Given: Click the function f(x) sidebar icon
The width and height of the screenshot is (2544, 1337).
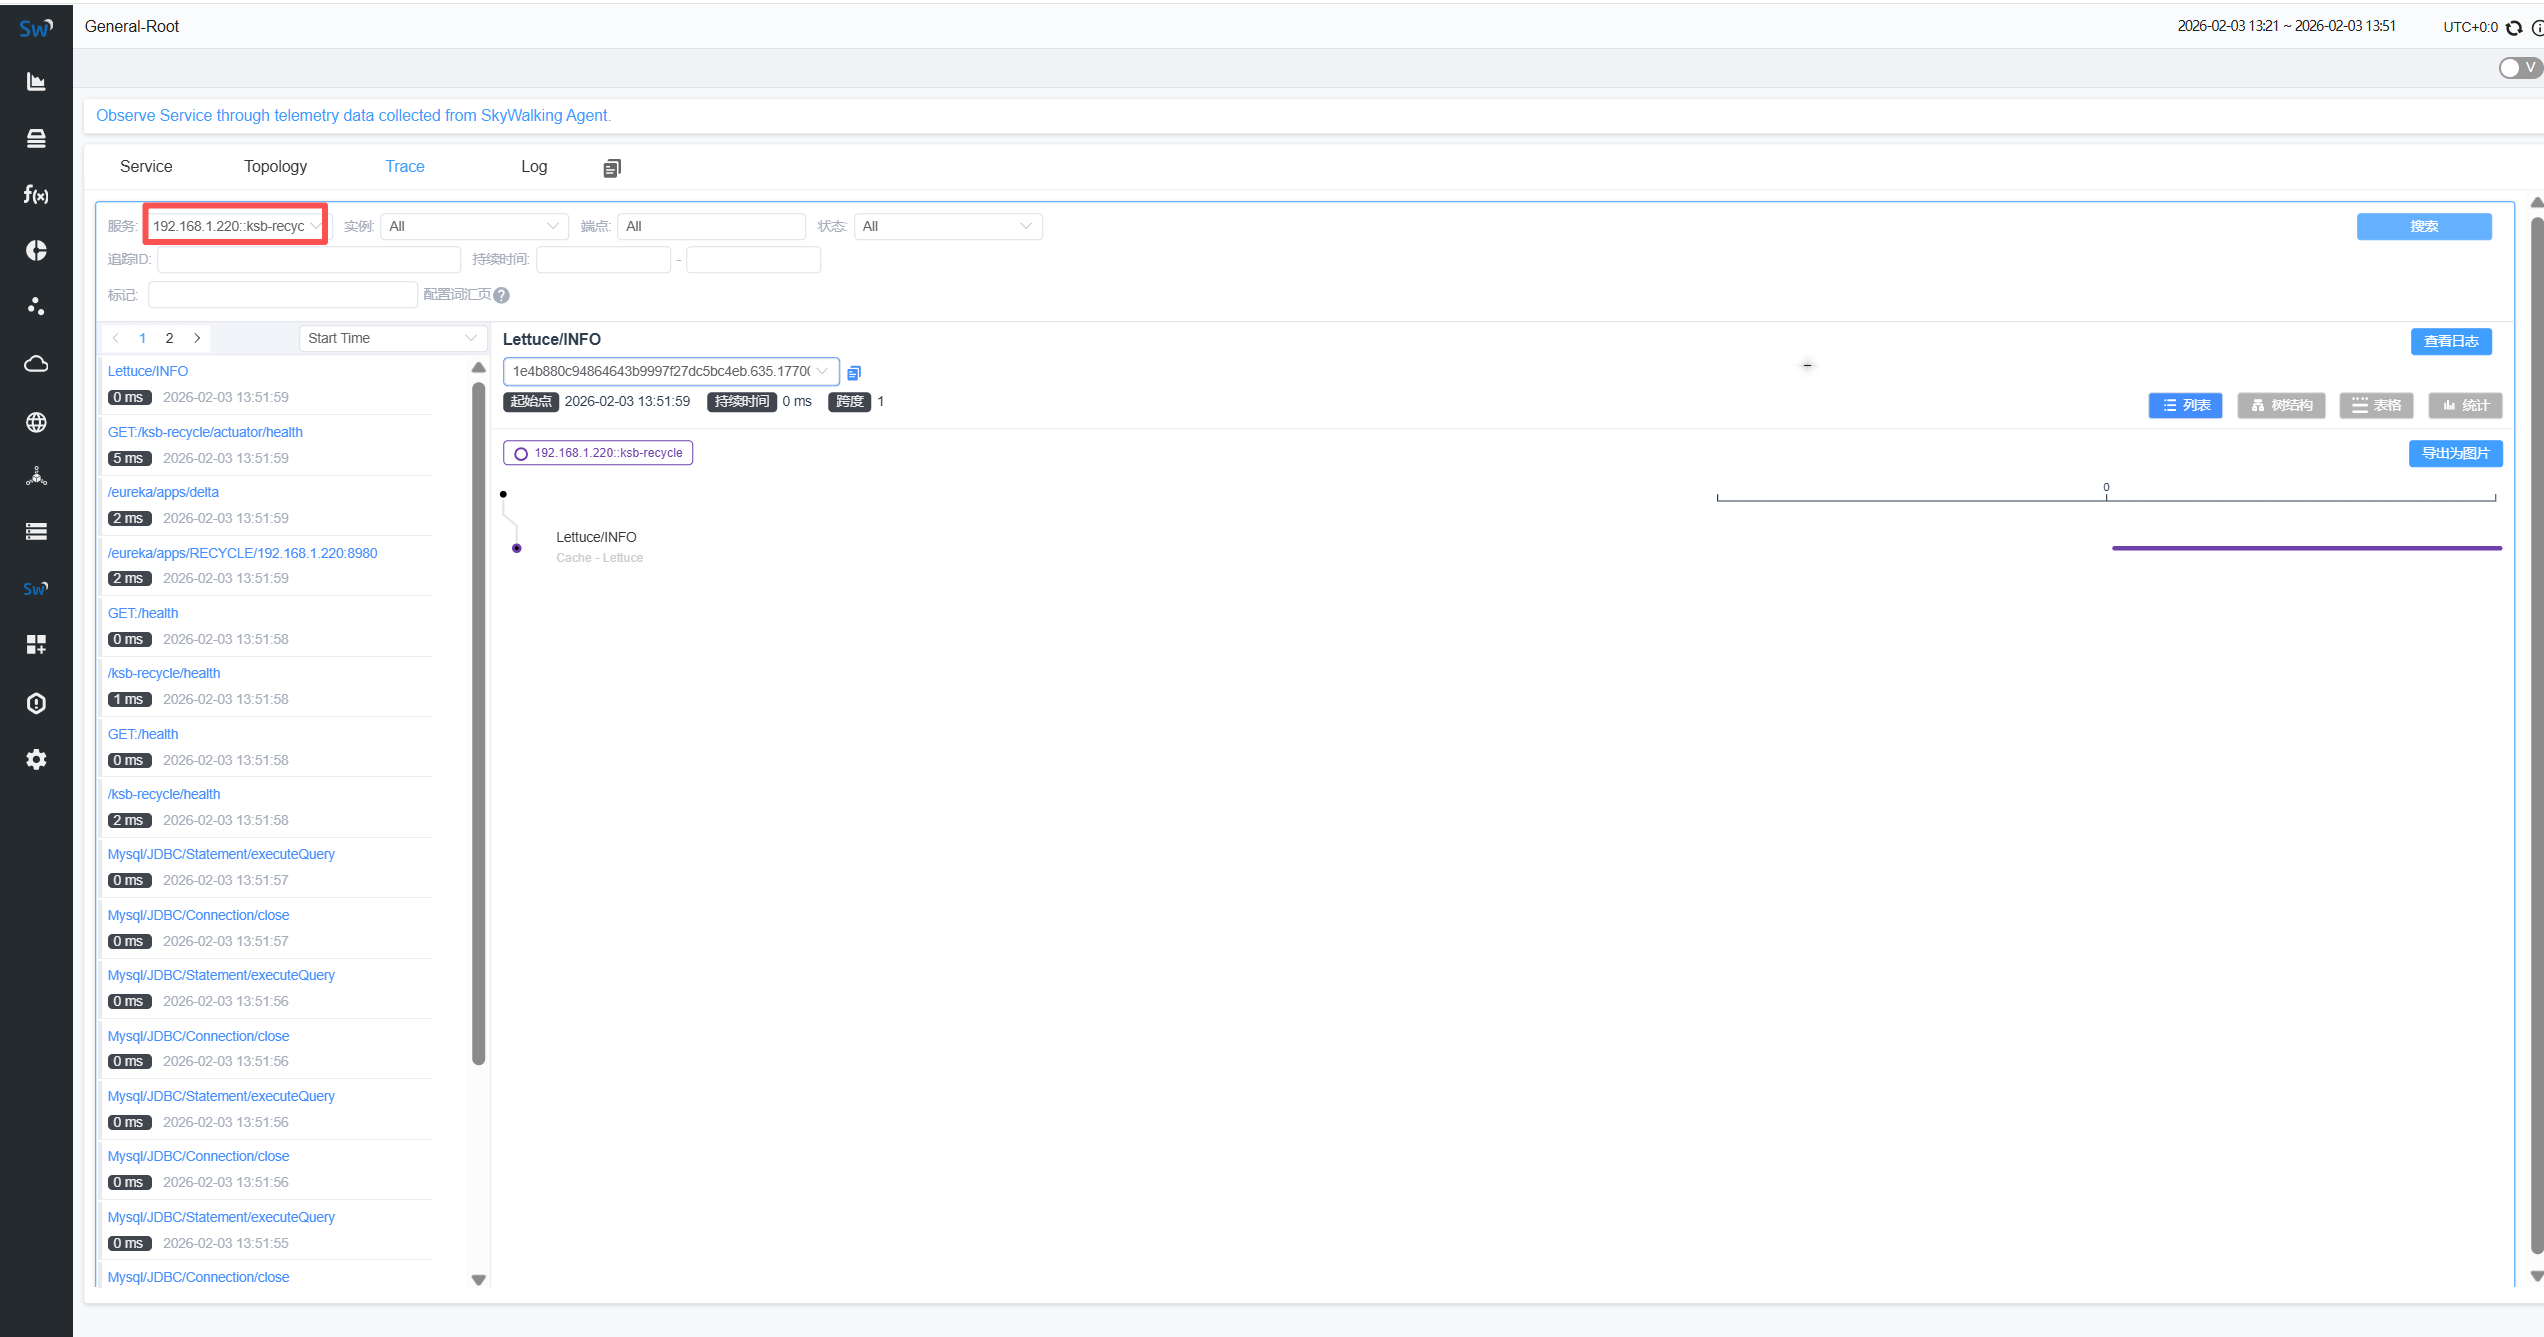Looking at the screenshot, I should [36, 194].
